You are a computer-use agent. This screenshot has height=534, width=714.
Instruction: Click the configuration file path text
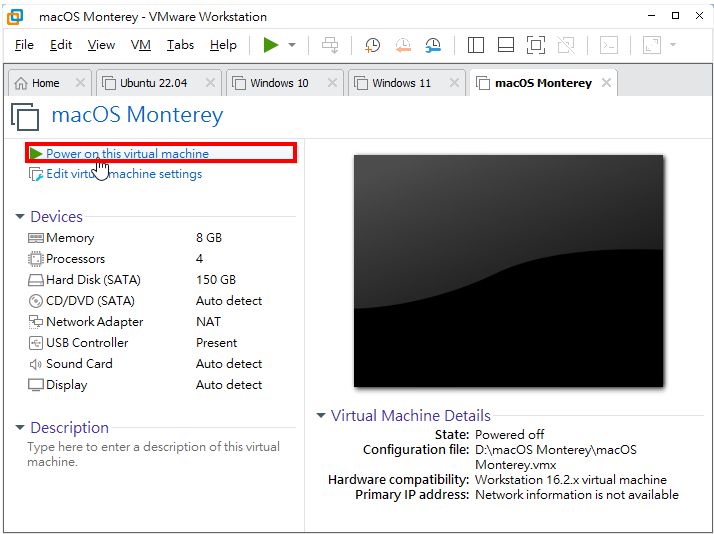(x=556, y=457)
